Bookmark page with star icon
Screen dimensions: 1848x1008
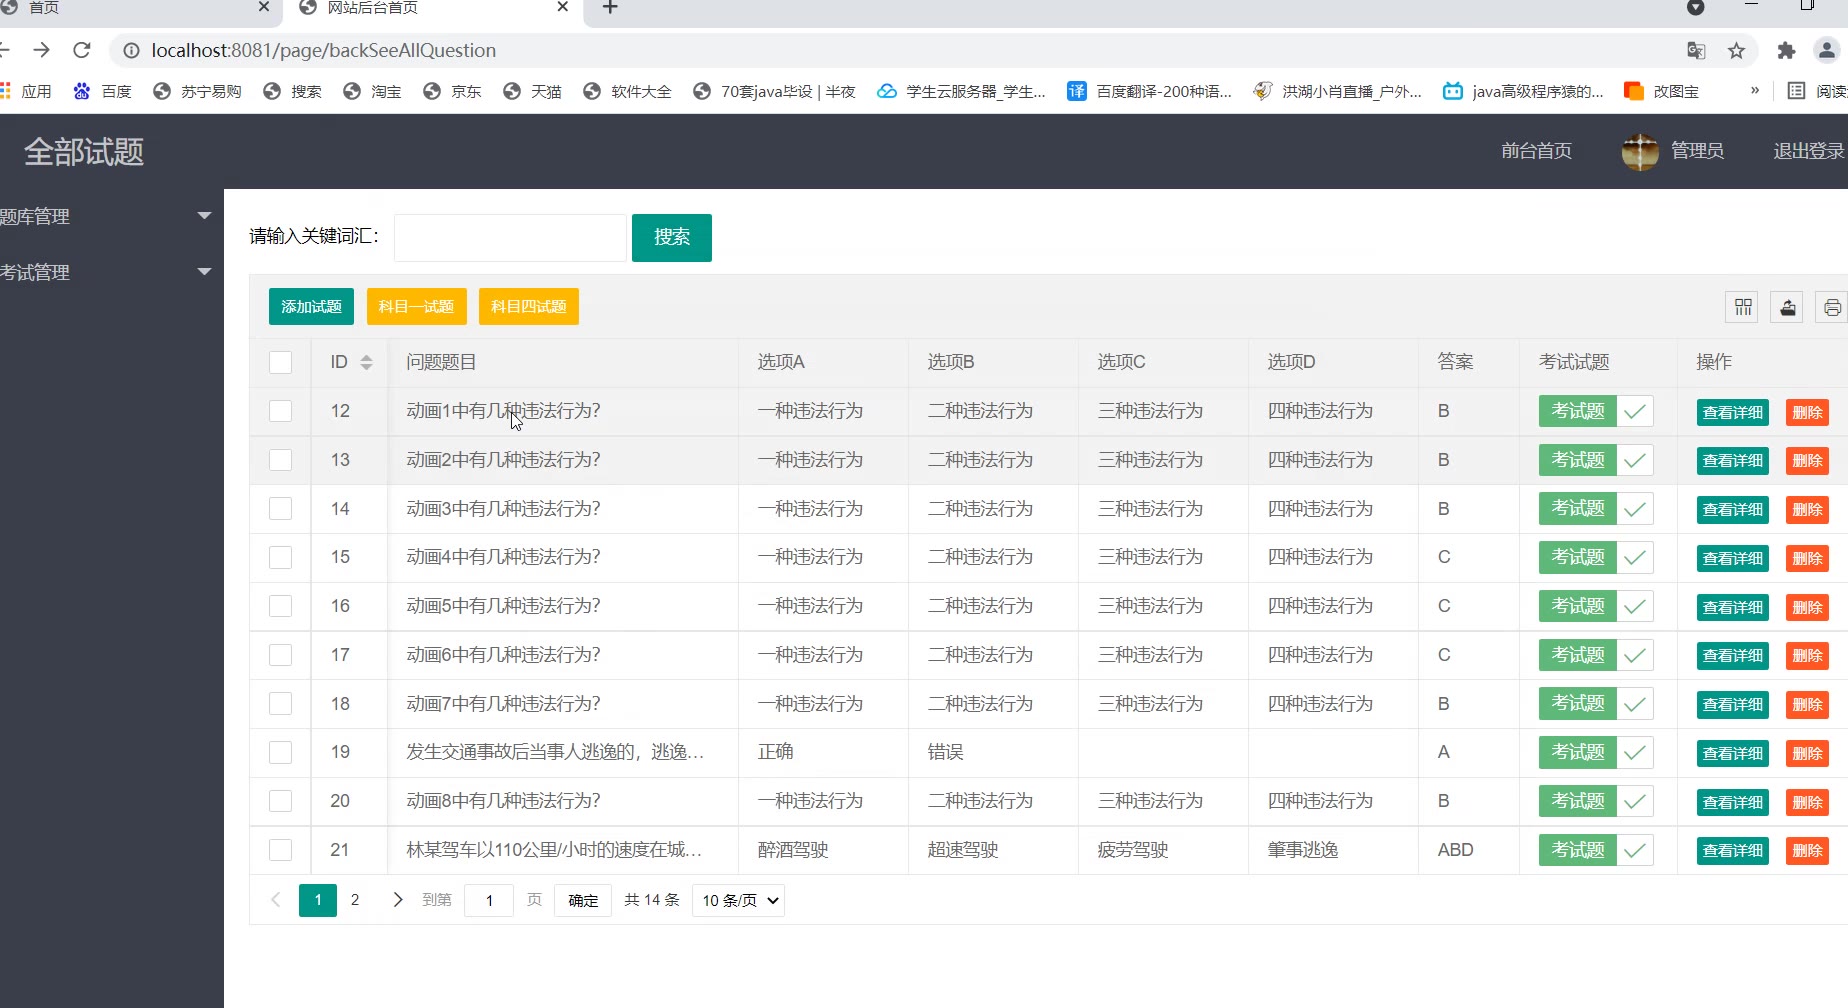(x=1736, y=51)
